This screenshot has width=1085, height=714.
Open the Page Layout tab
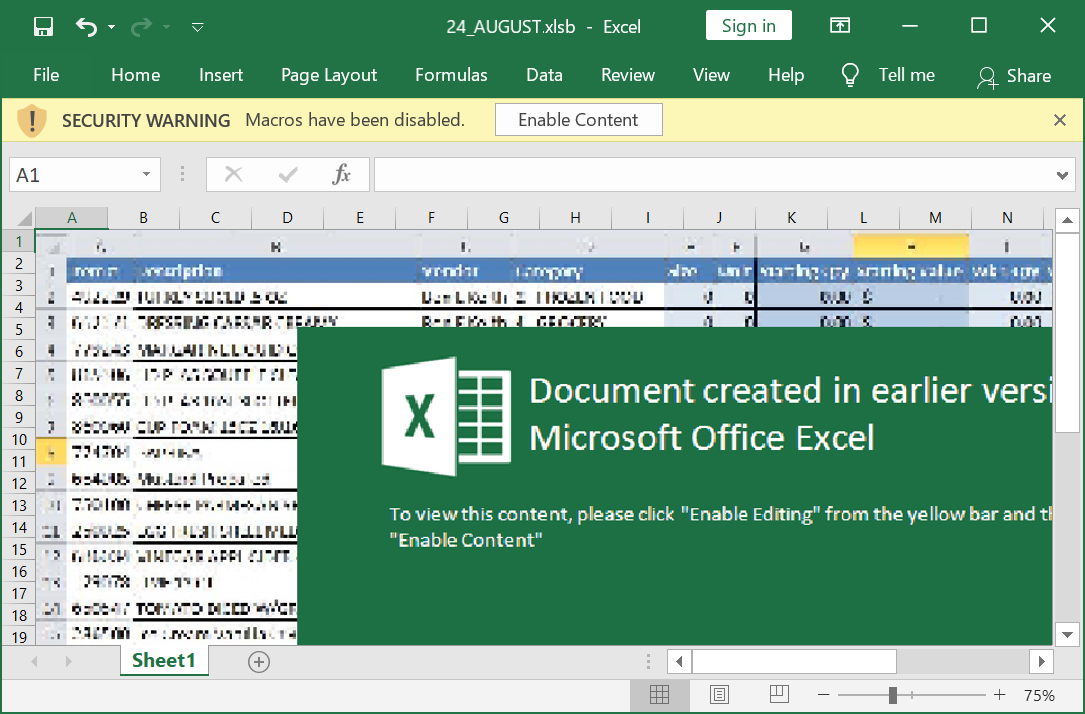[329, 75]
